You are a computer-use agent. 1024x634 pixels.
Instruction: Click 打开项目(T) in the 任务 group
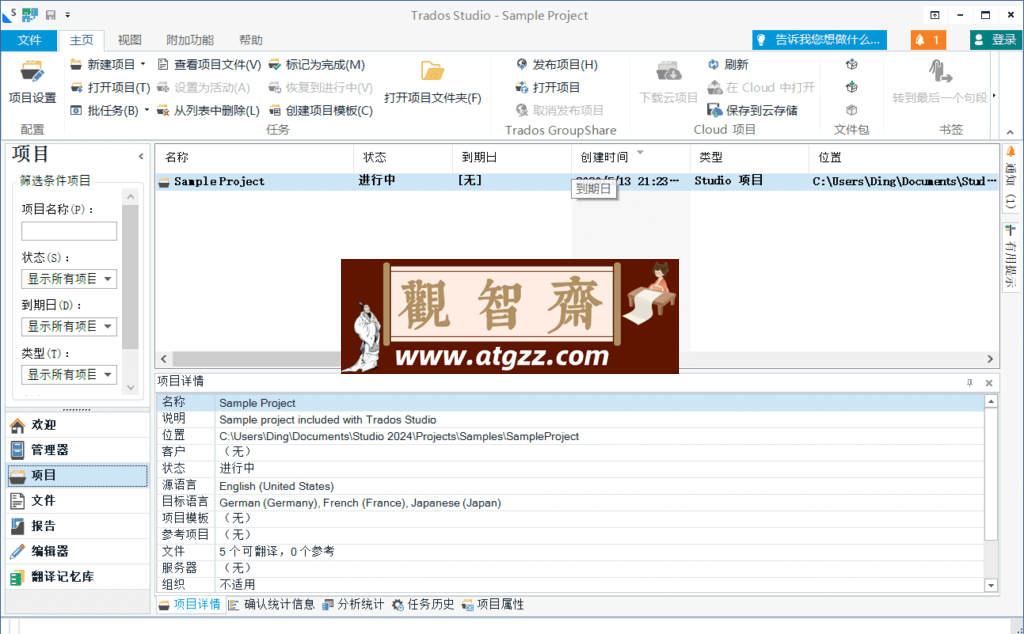point(110,87)
